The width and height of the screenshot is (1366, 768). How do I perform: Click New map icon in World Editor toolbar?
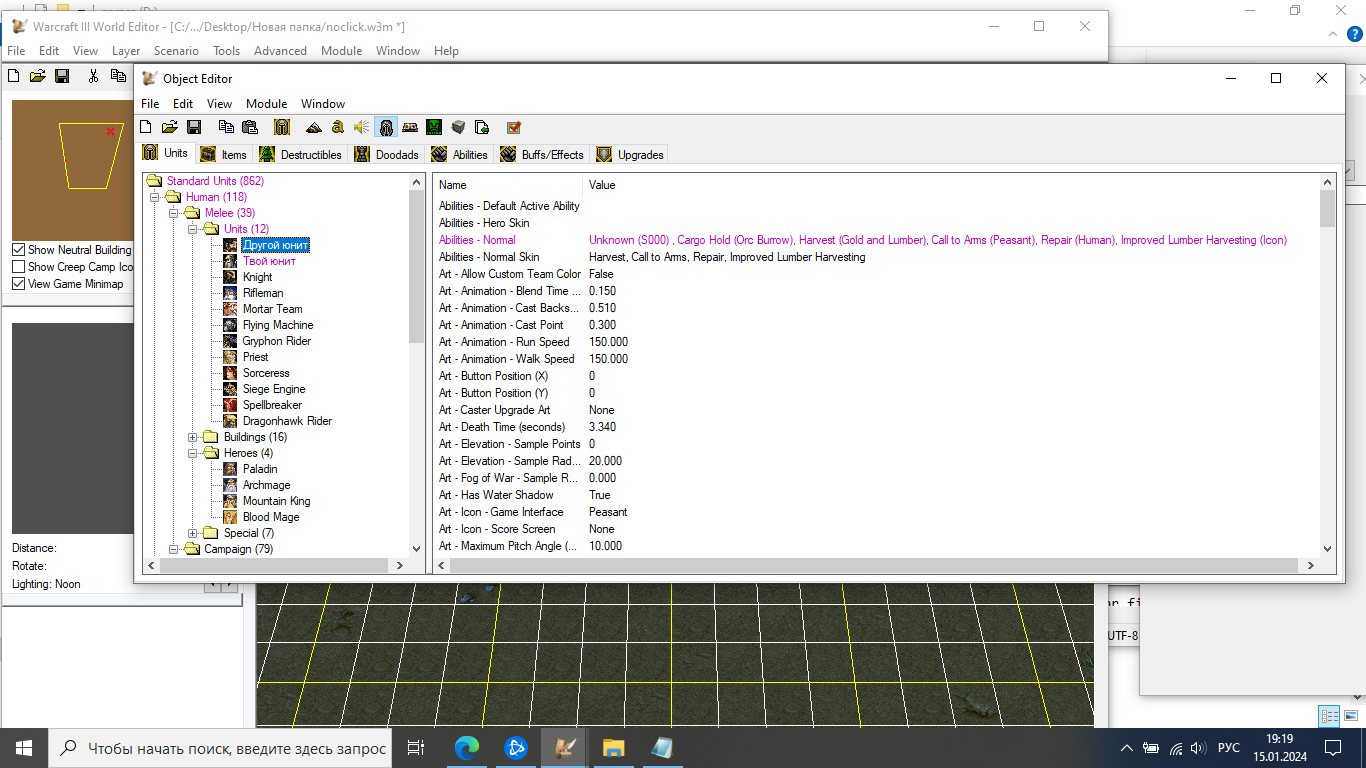pyautogui.click(x=14, y=75)
